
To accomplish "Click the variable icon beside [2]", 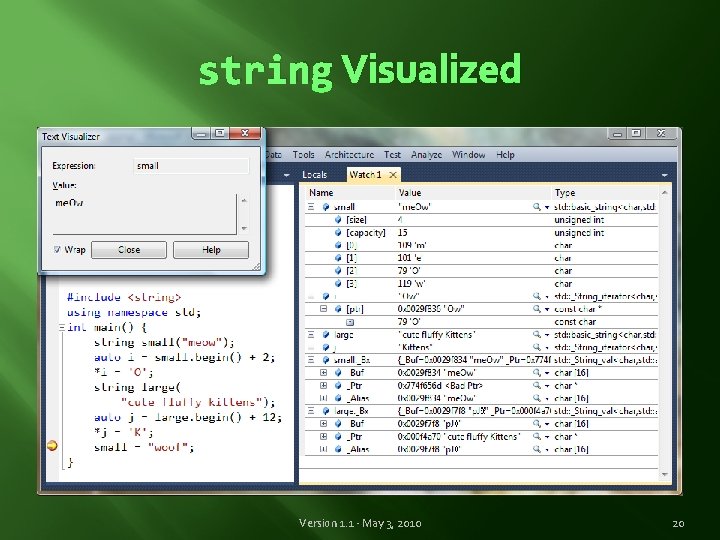I will (338, 271).
